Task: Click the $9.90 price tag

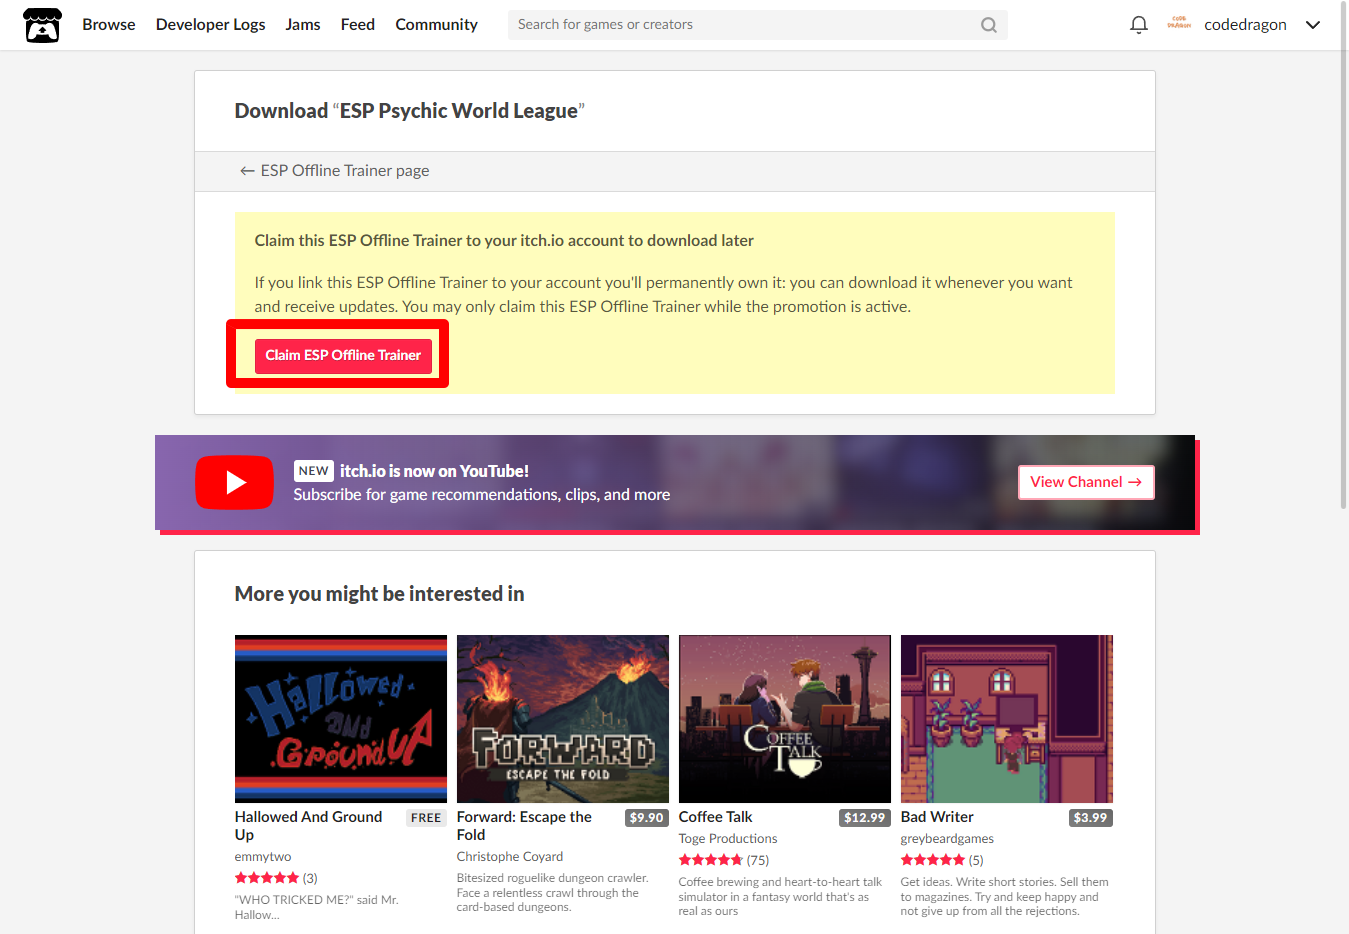Action: pyautogui.click(x=647, y=818)
